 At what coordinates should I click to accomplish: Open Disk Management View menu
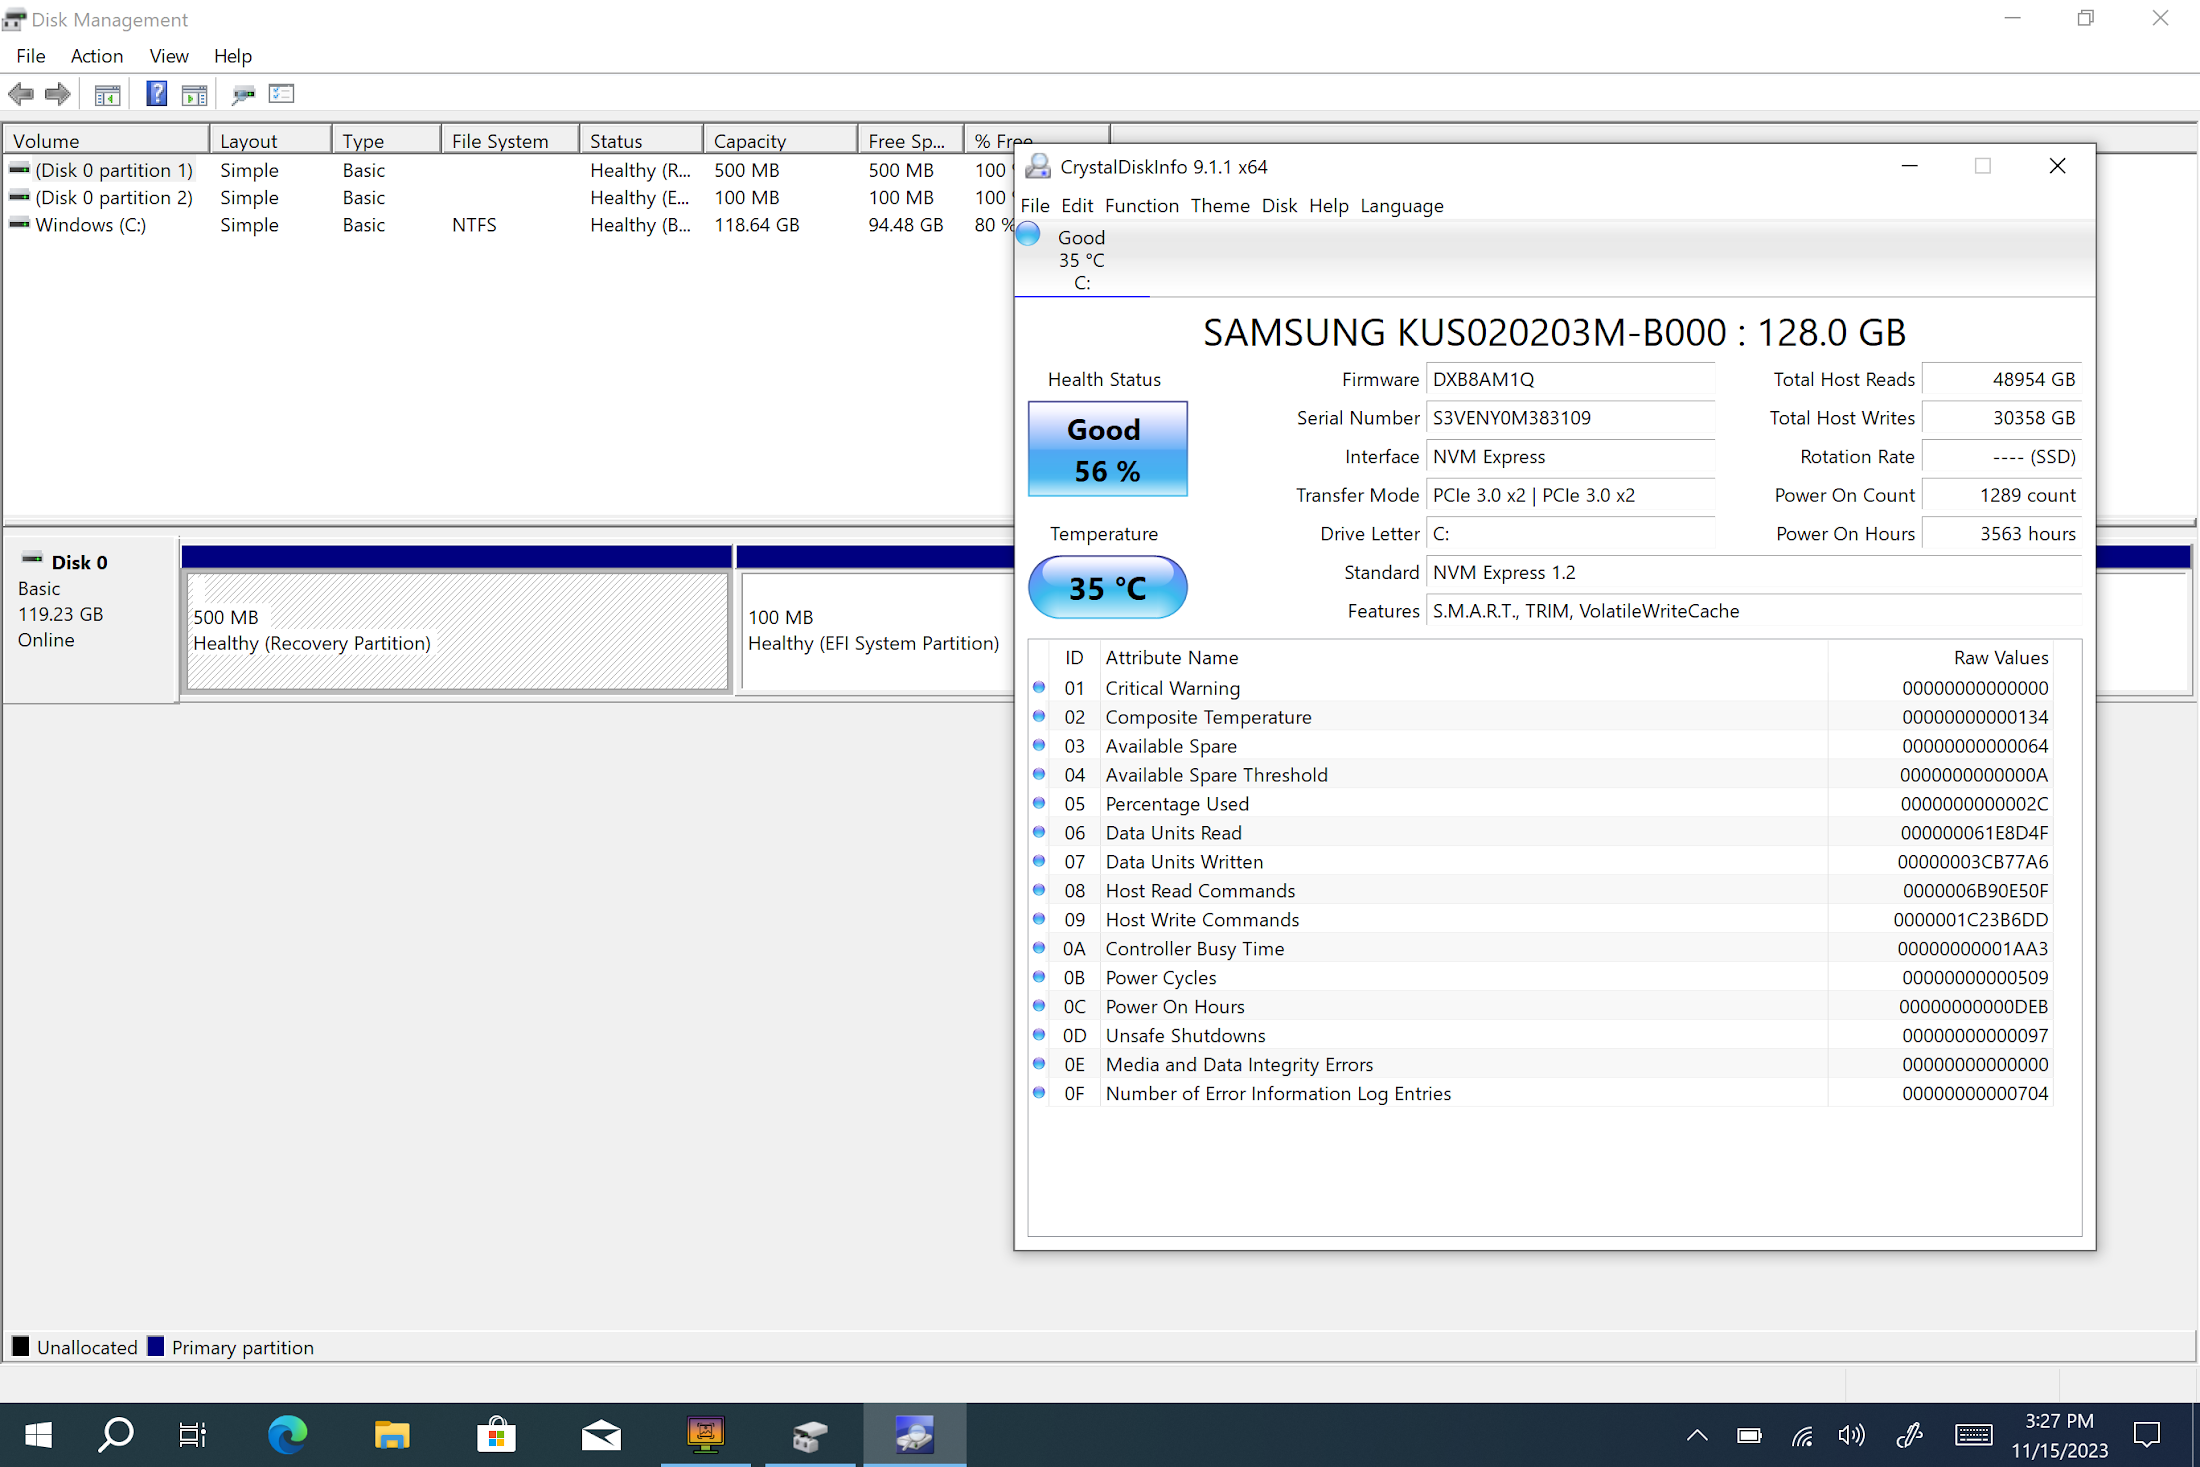click(169, 56)
